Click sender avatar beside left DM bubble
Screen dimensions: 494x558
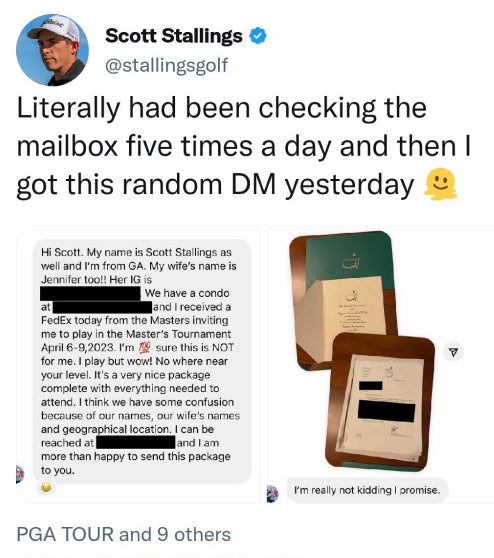coord(20,474)
